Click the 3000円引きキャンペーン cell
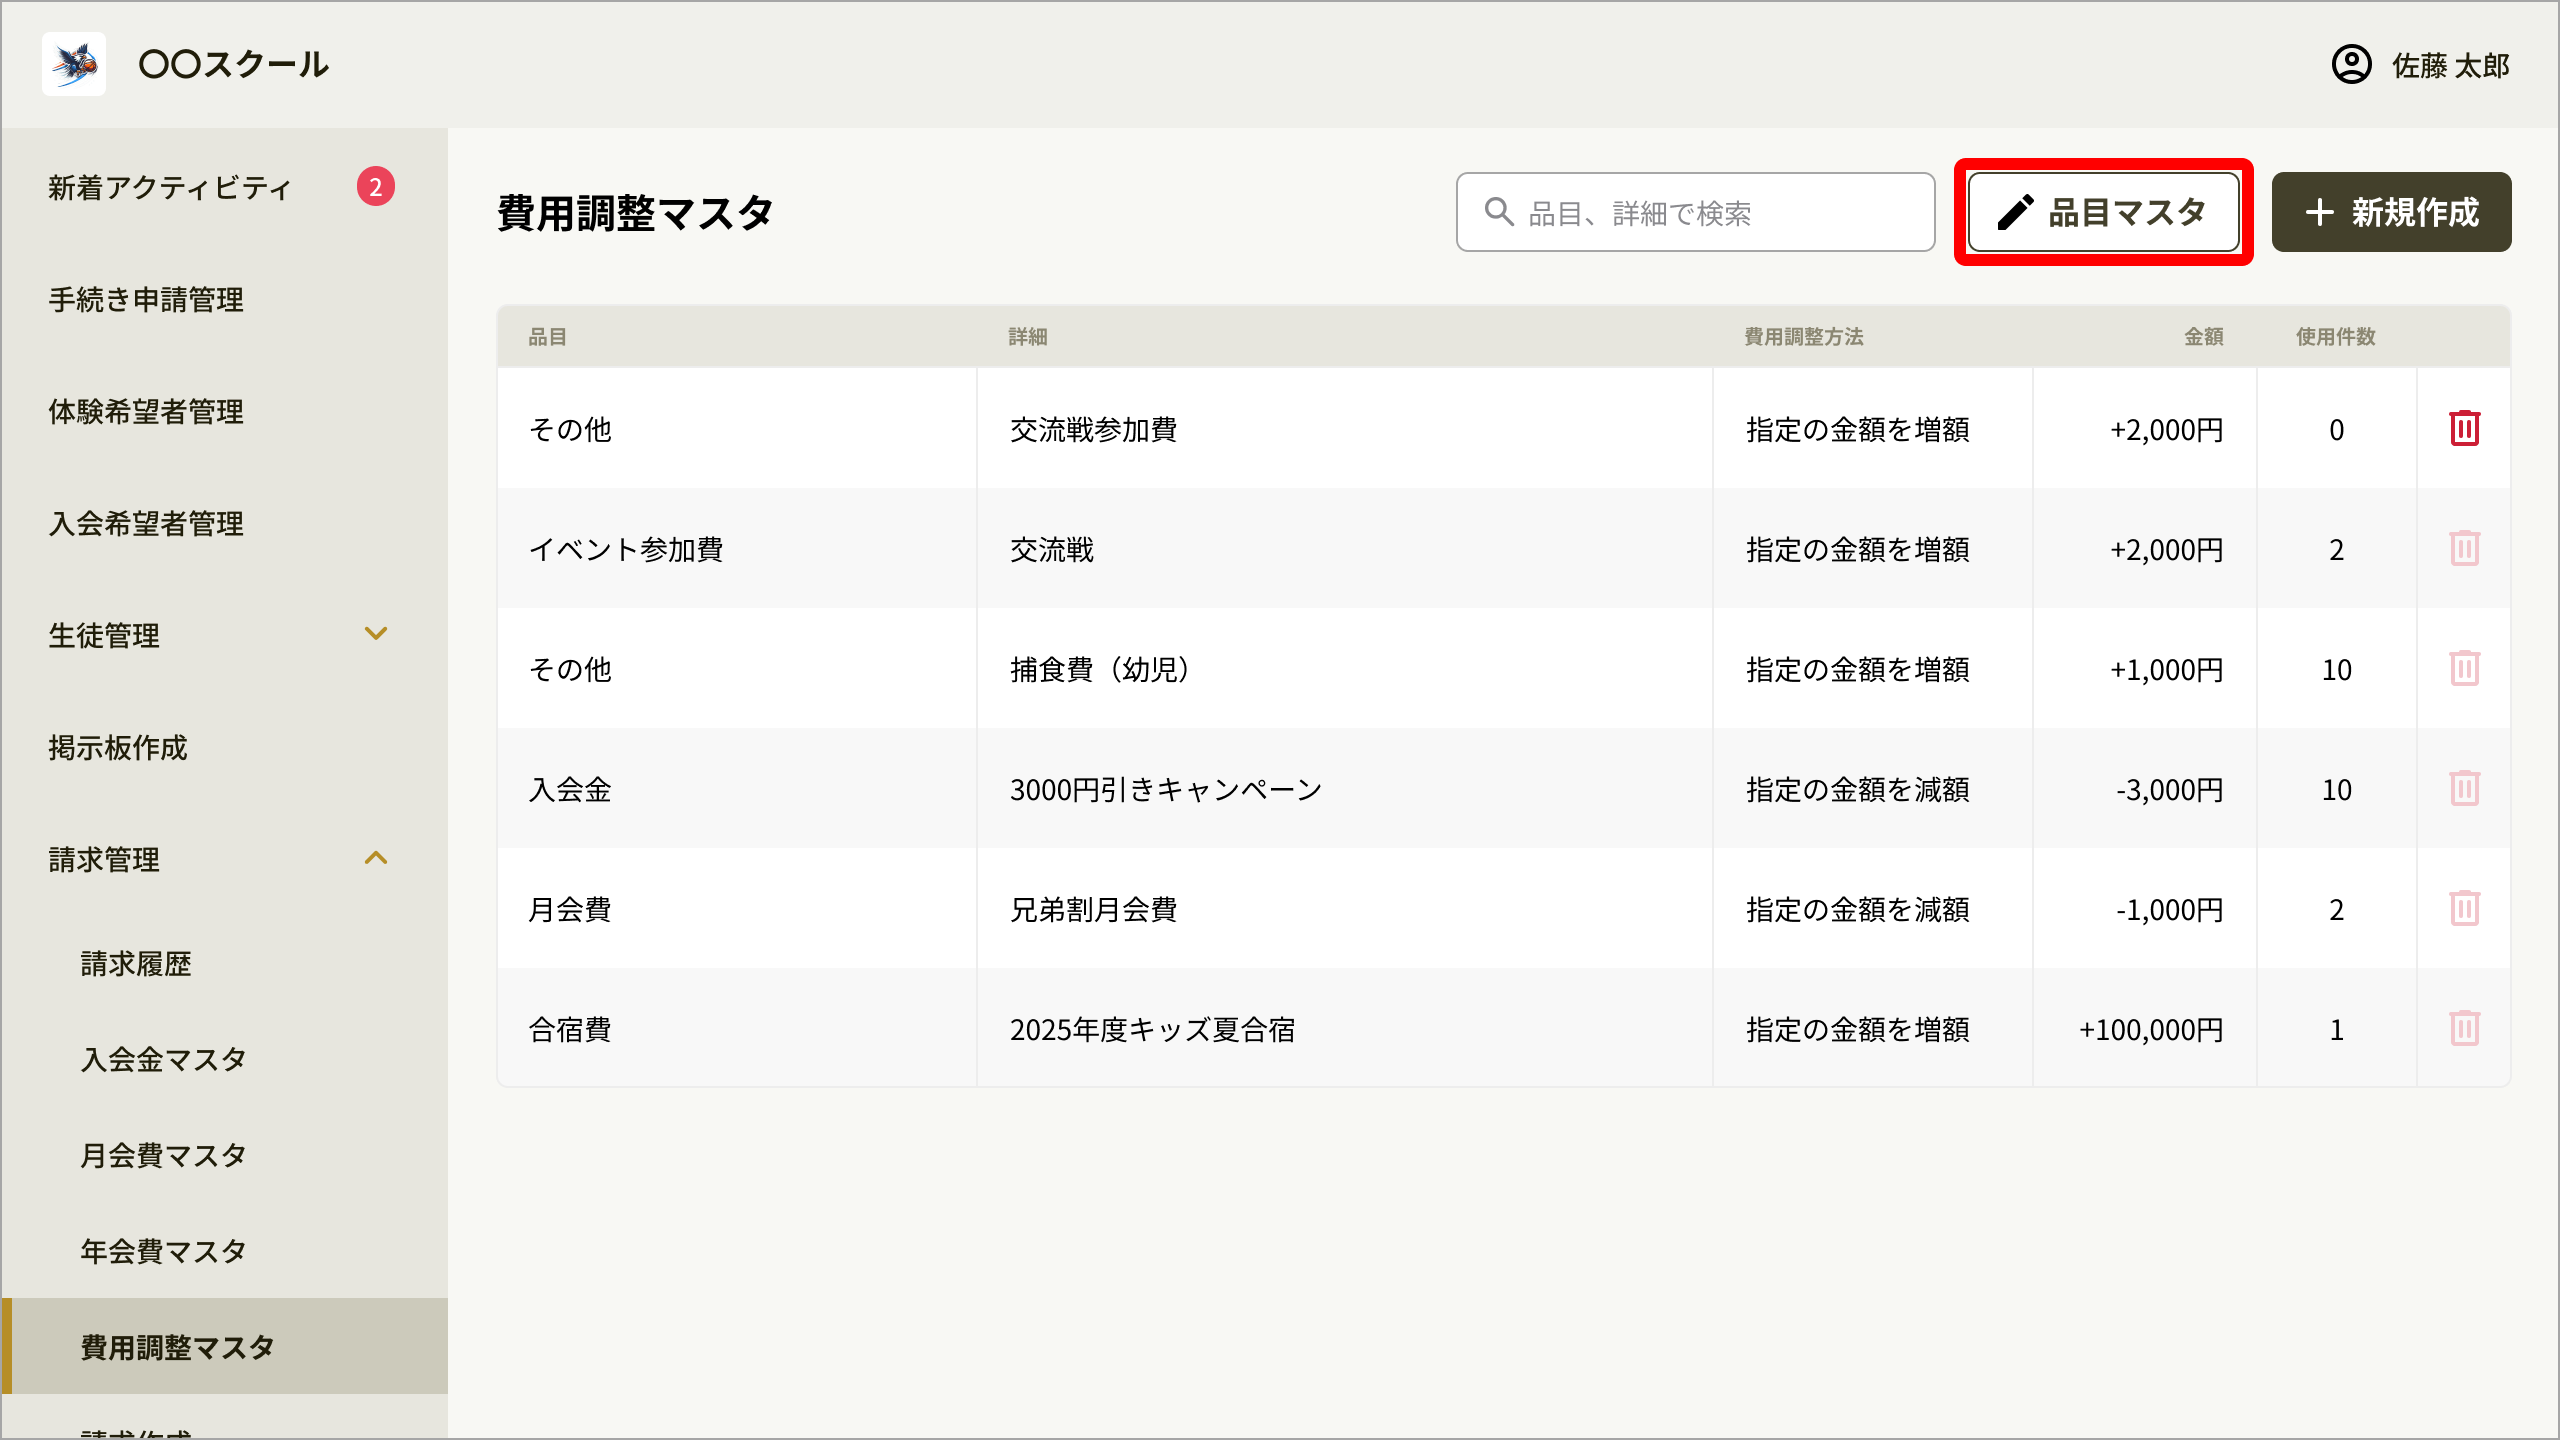 [x=1344, y=788]
